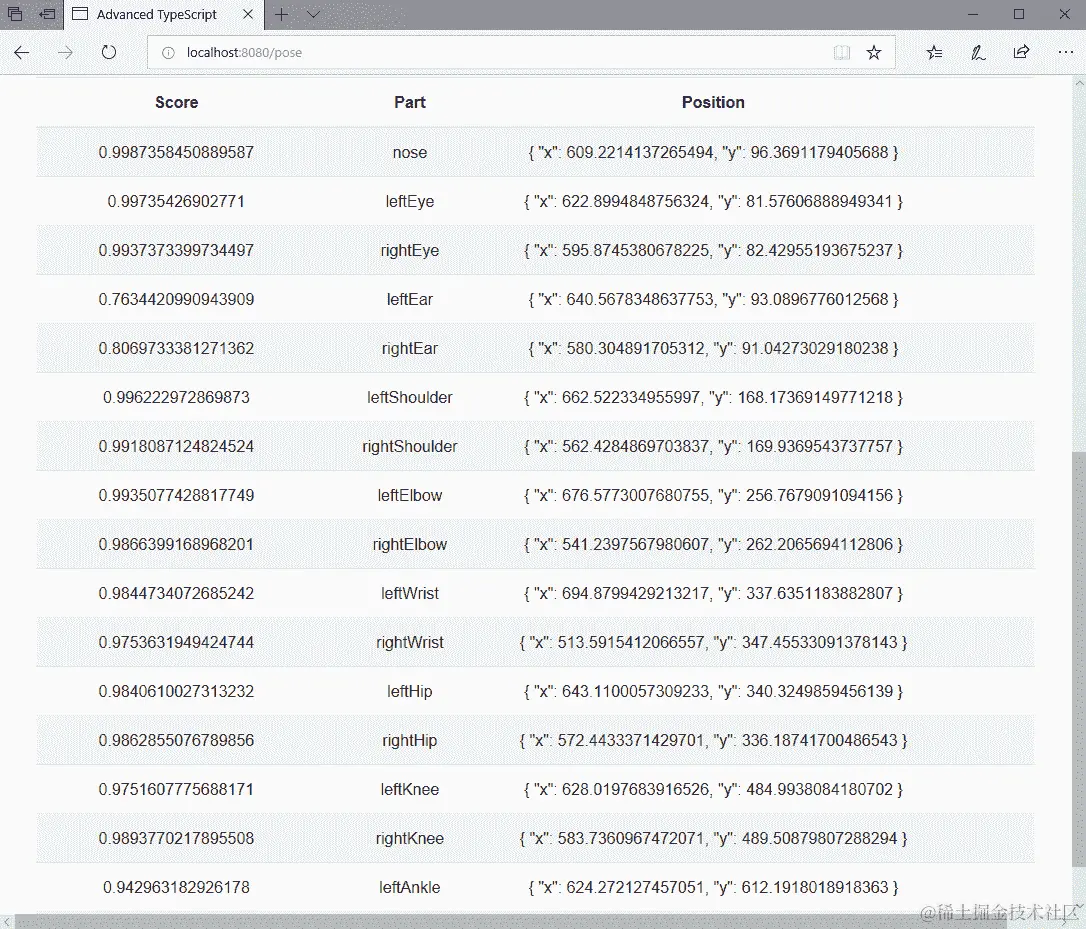
Task: Click the rightKnee position value cell
Action: 713,839
